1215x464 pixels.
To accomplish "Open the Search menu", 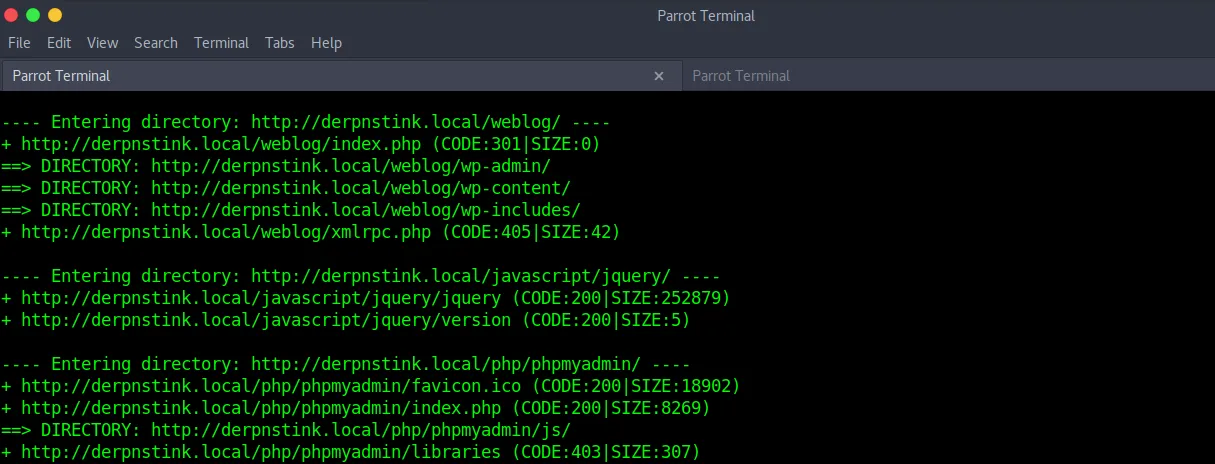I will pos(156,43).
